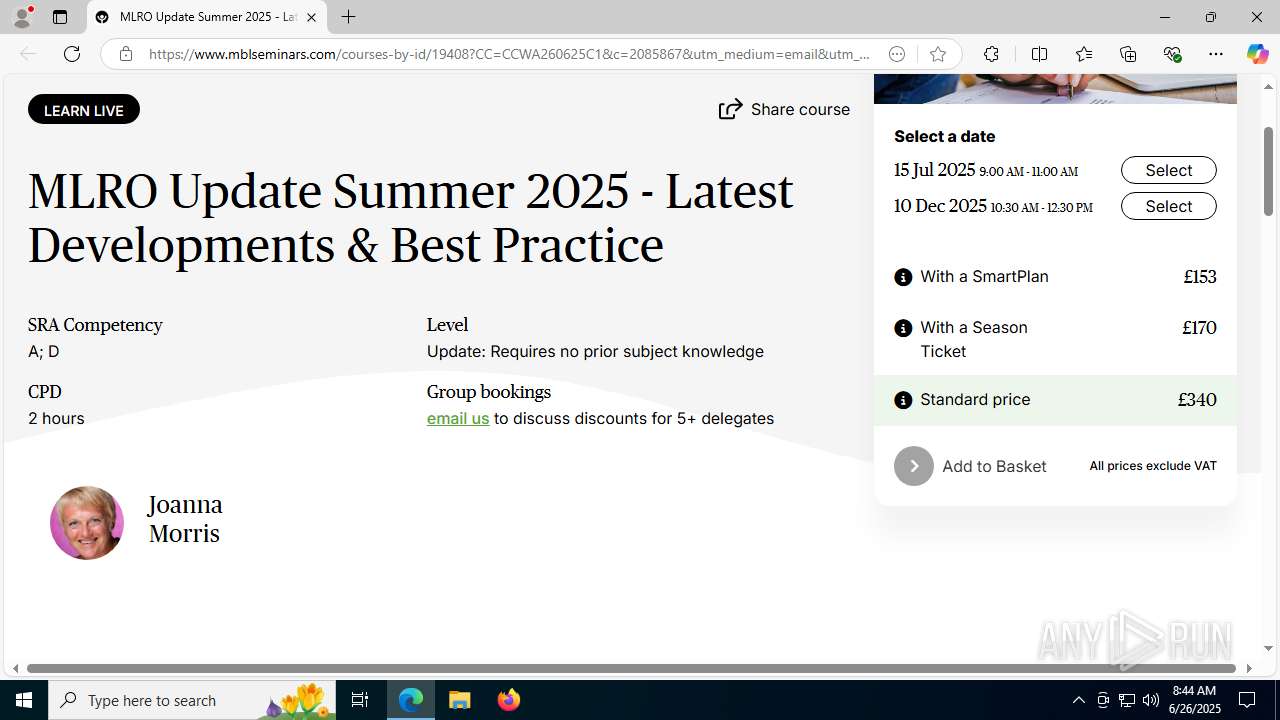The height and width of the screenshot is (720, 1280).
Task: Show info for With a Season Ticket
Action: point(903,328)
